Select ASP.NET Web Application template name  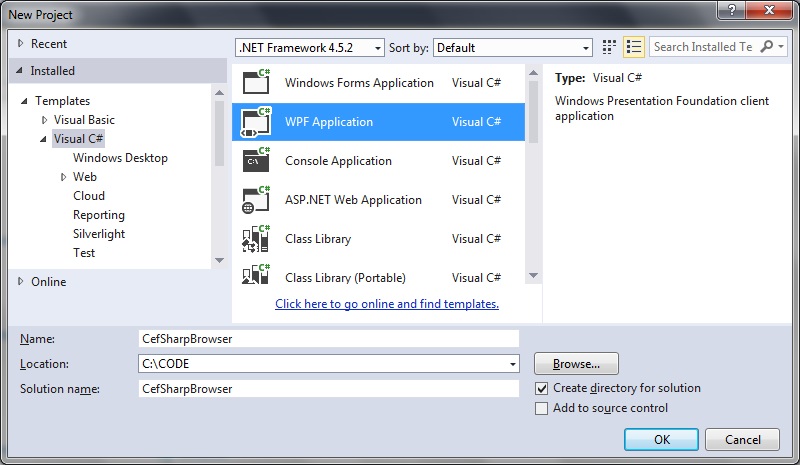coord(353,200)
